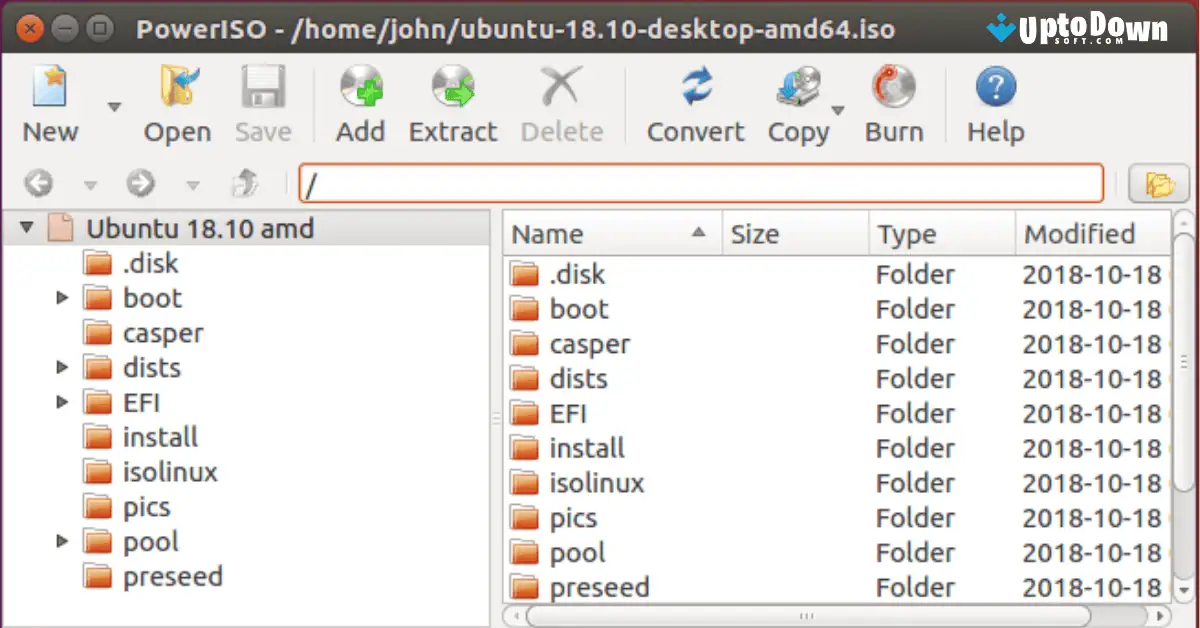Image resolution: width=1200 pixels, height=628 pixels.
Task: Open the dropdown next to the New button
Action: 113,104
